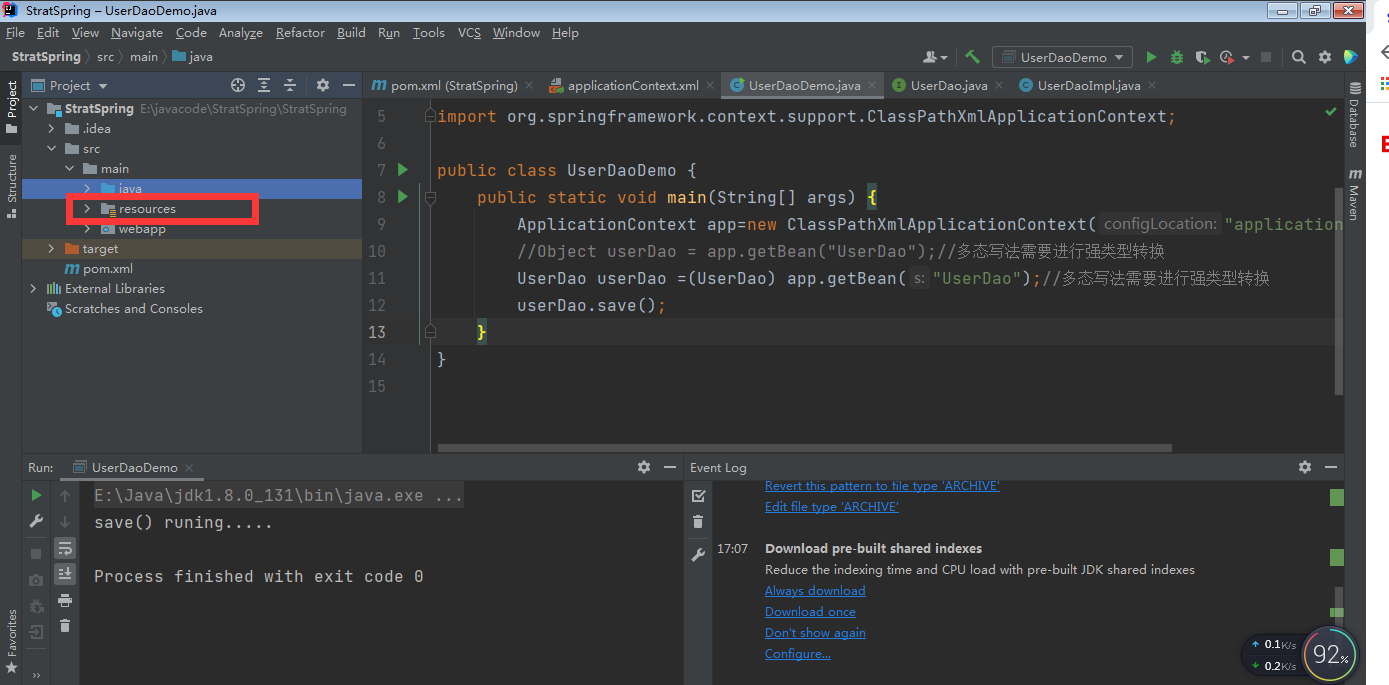This screenshot has width=1389, height=685.
Task: Rerun UserDaoDemo in the Run panel
Action: point(36,495)
